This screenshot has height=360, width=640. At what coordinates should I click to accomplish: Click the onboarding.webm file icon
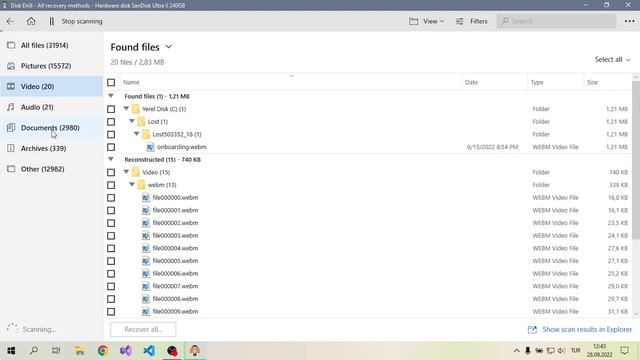pos(150,147)
